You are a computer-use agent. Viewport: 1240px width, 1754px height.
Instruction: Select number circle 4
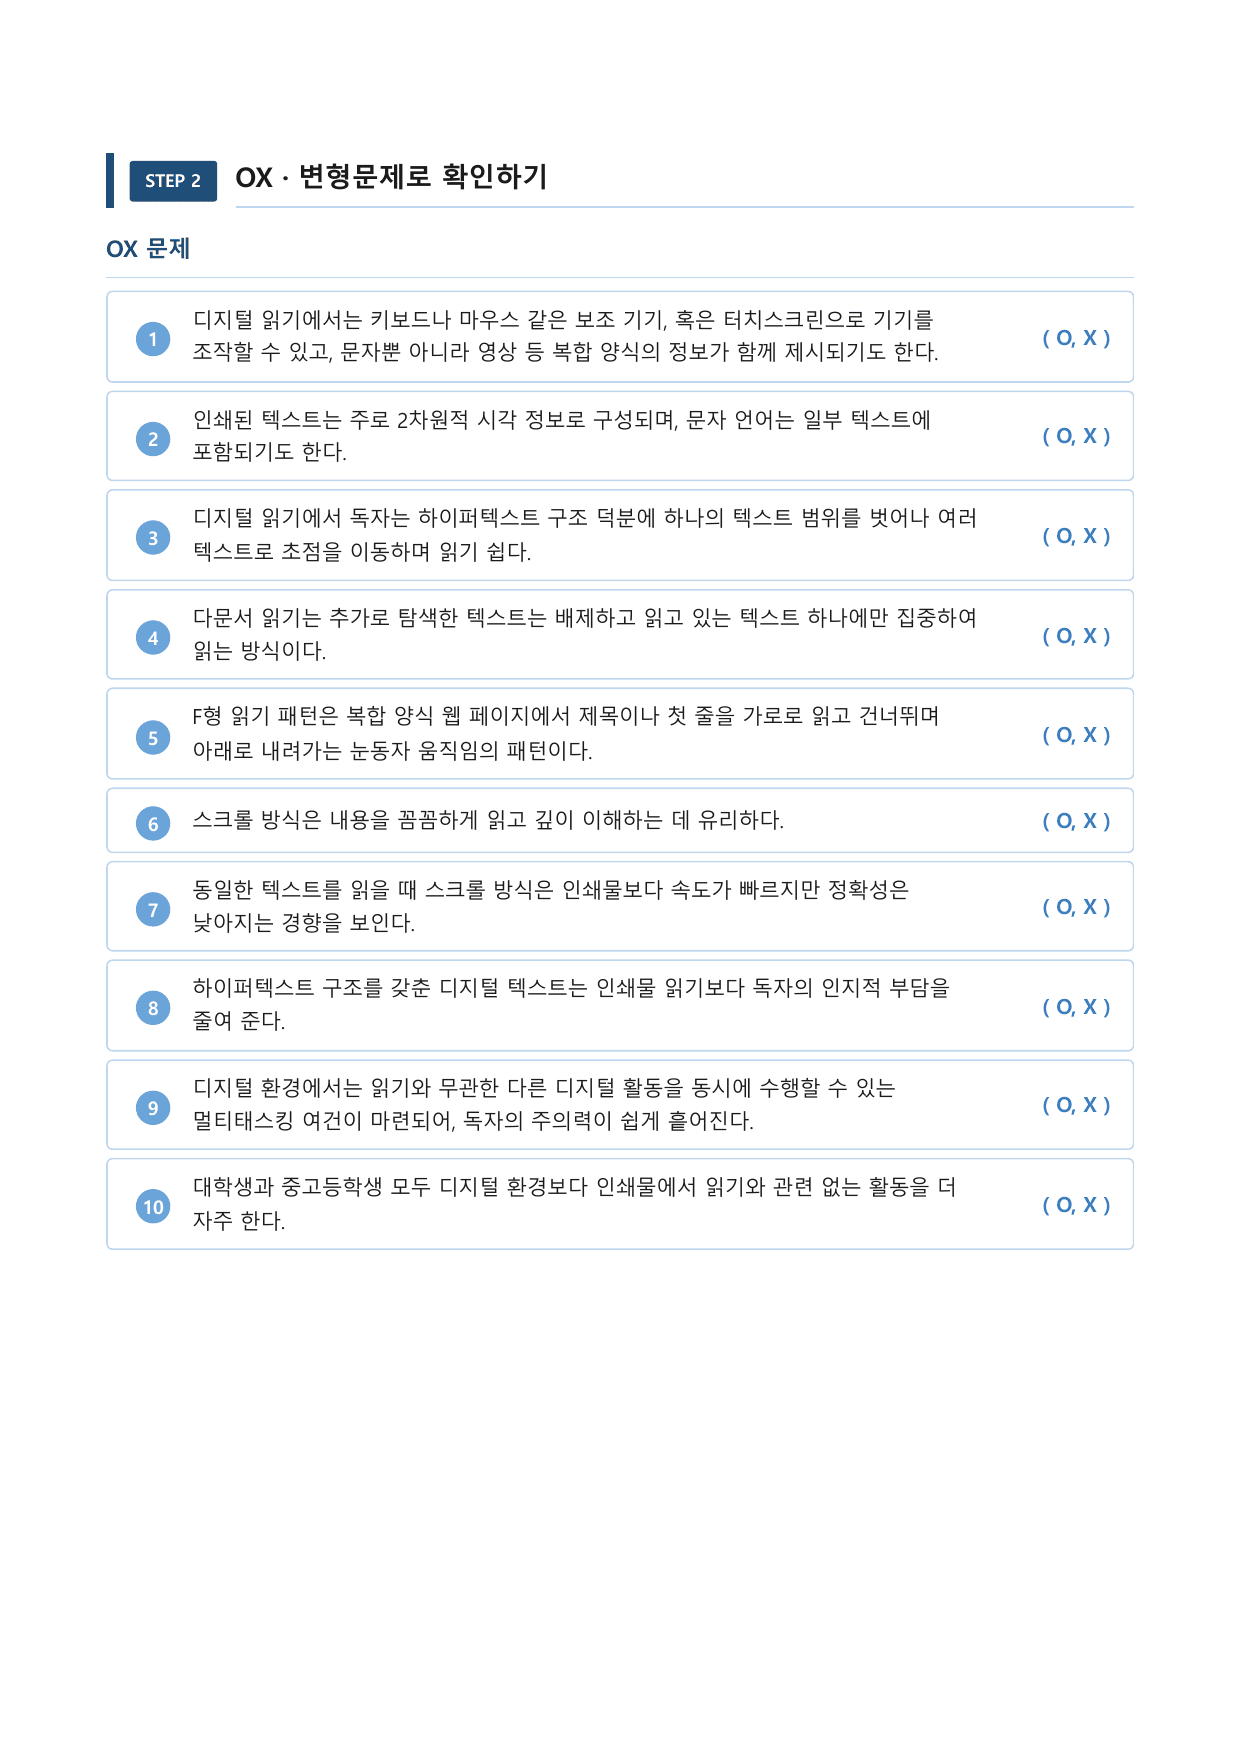[153, 638]
